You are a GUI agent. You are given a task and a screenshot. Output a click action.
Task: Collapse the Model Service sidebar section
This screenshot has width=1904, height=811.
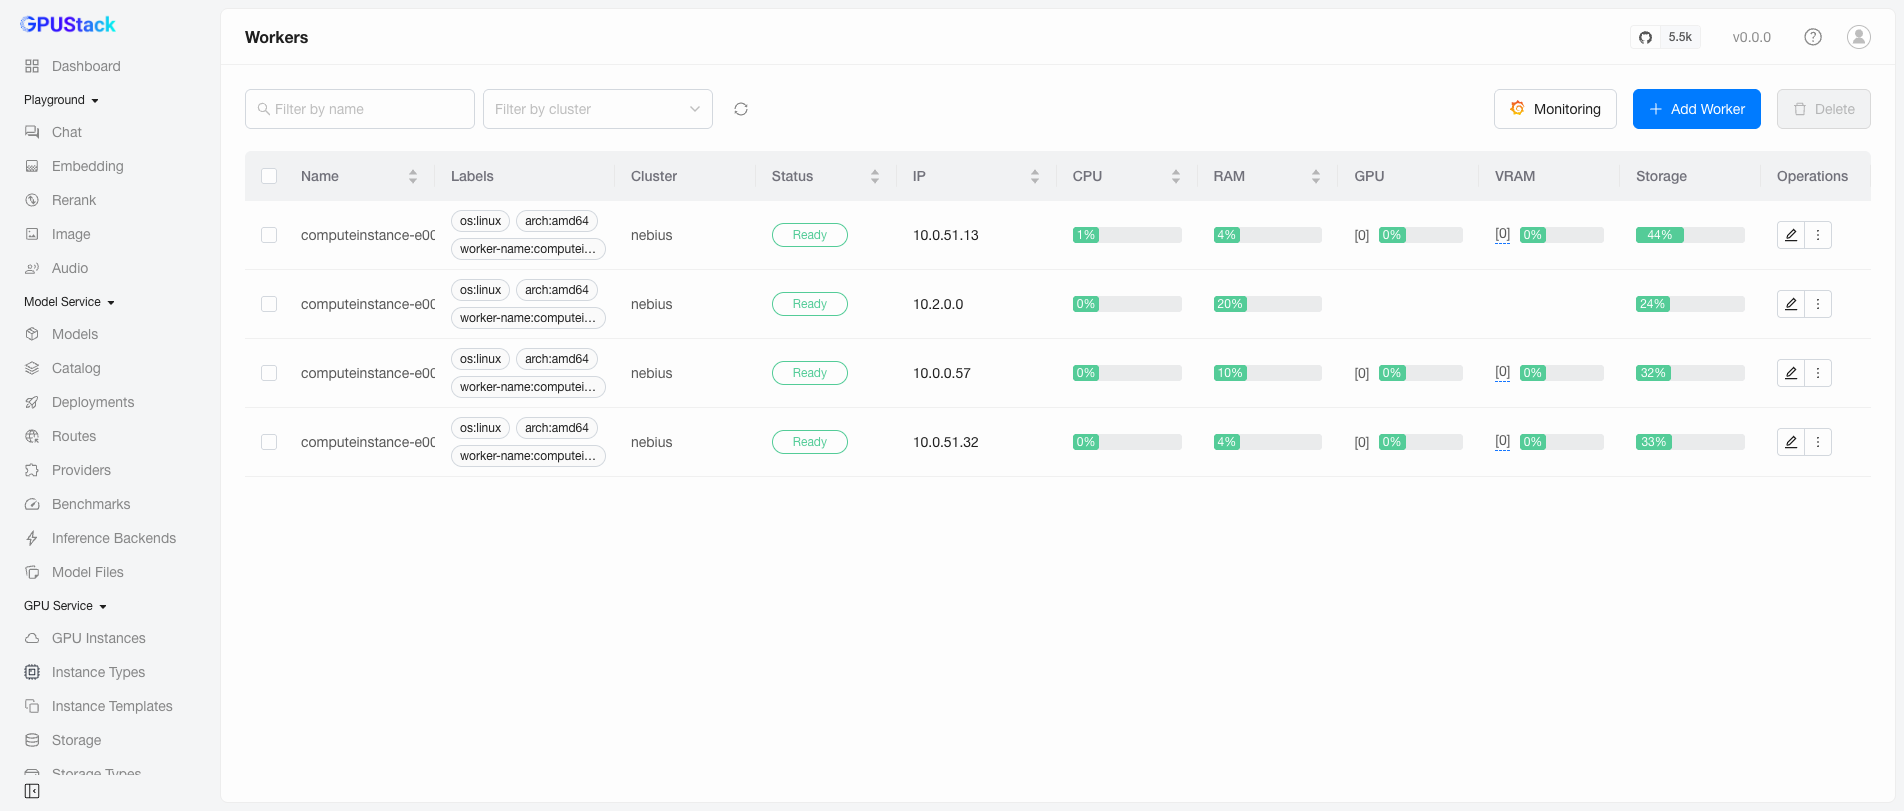point(70,302)
